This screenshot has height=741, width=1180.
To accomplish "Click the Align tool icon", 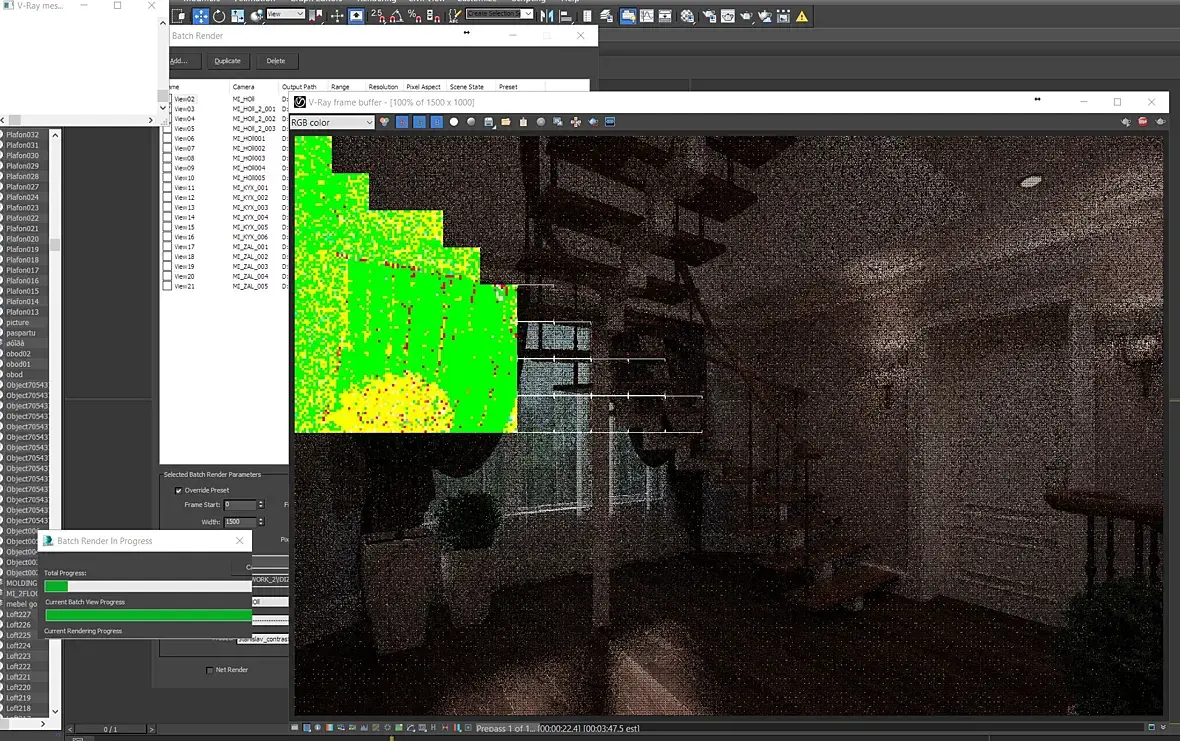I will pyautogui.click(x=565, y=16).
